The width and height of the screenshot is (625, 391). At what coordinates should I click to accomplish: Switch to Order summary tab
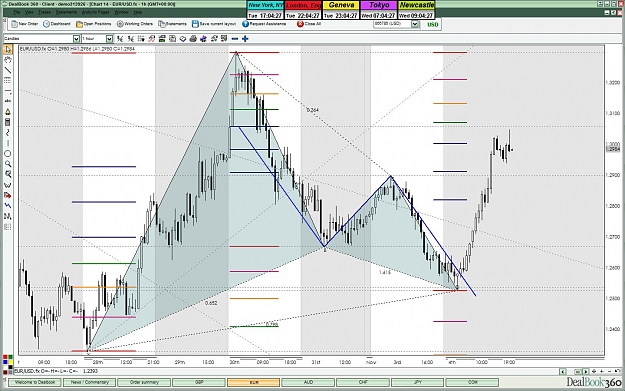[144, 382]
